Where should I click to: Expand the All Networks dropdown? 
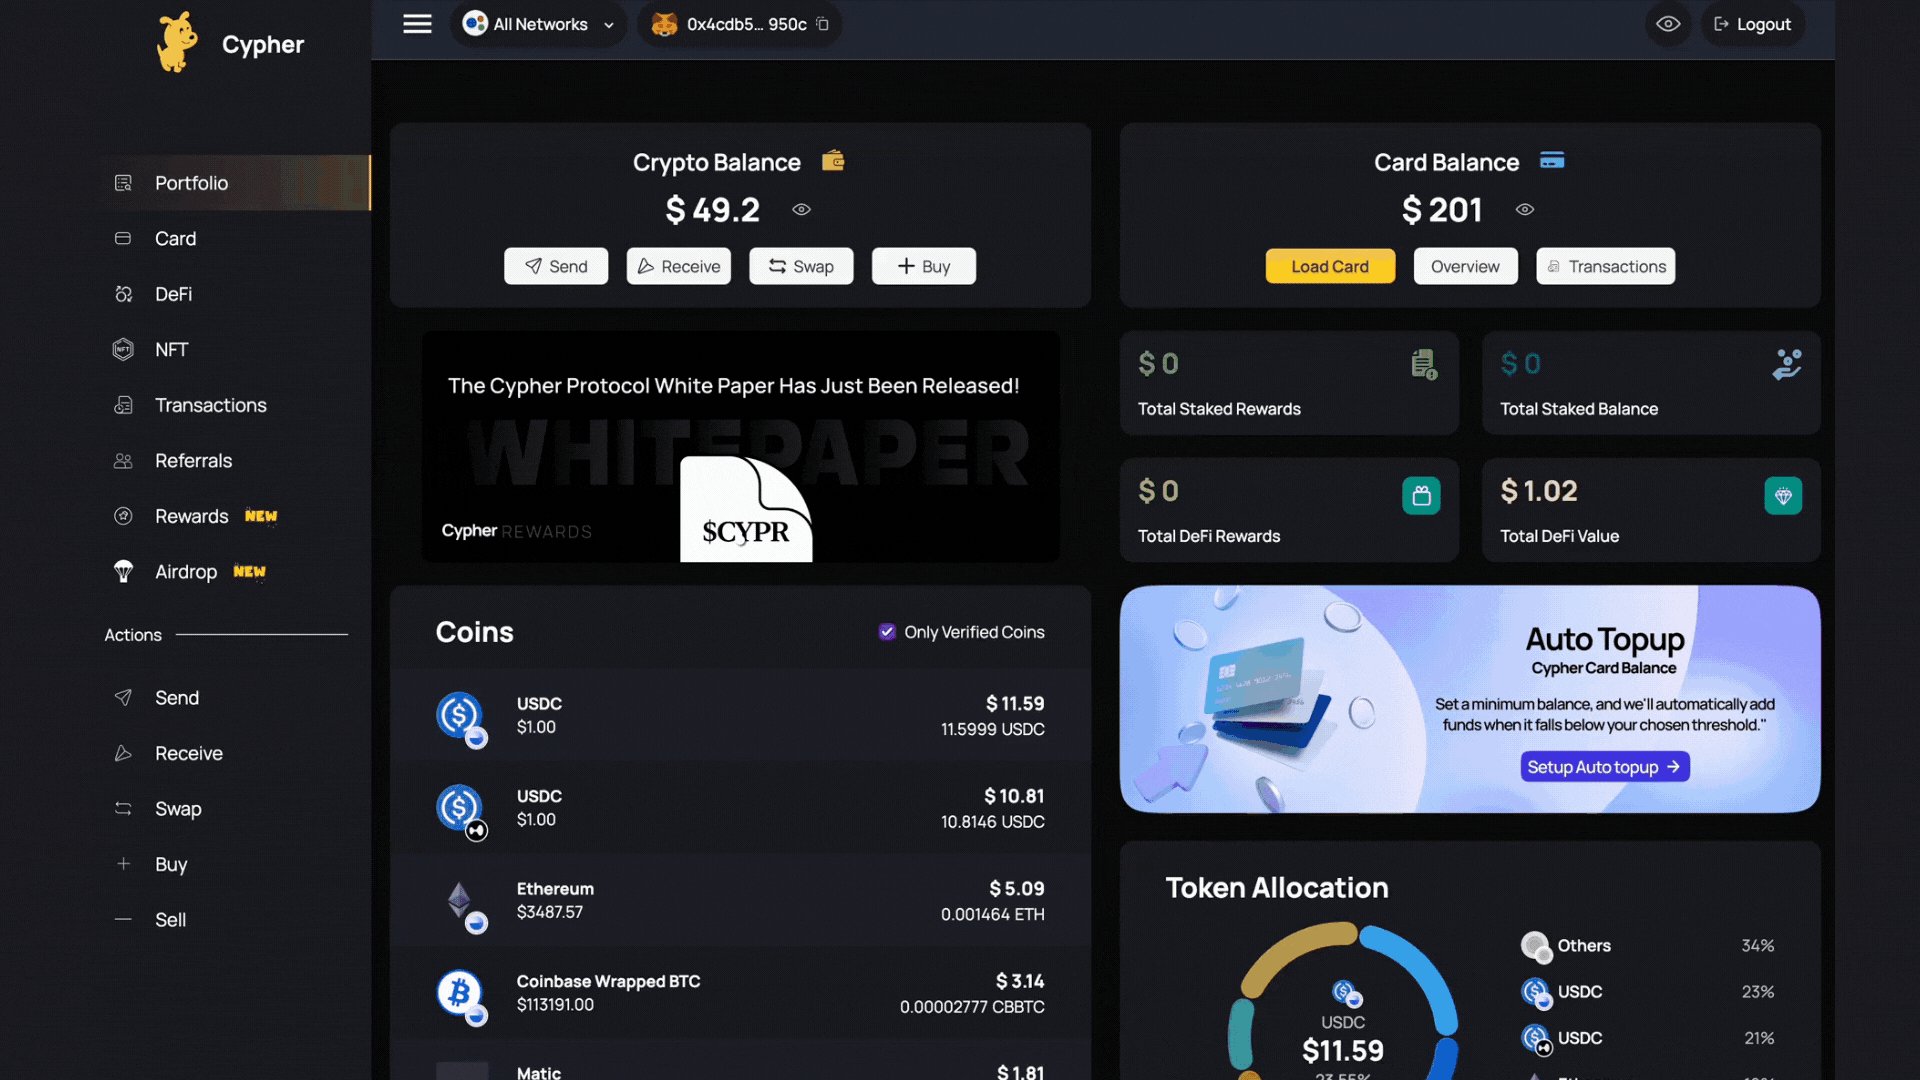click(540, 24)
